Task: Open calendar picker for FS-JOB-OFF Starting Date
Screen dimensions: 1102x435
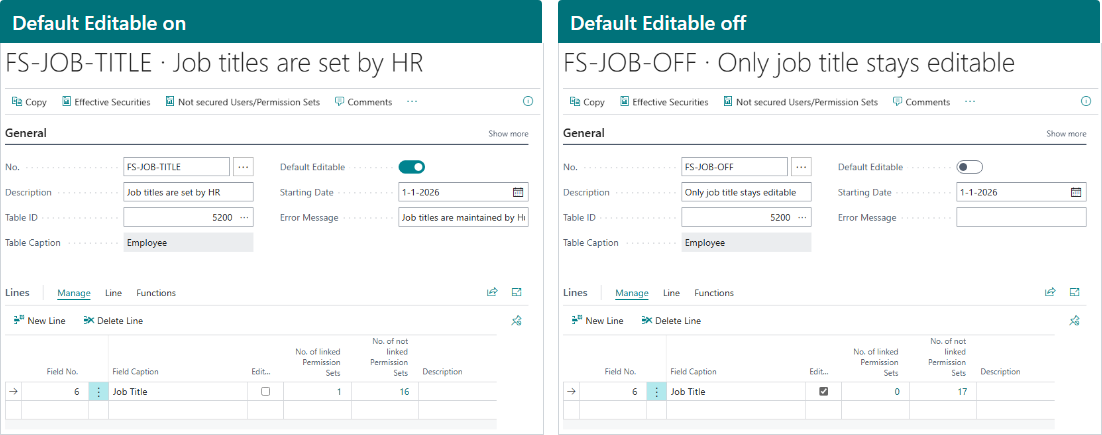Action: pos(1076,192)
